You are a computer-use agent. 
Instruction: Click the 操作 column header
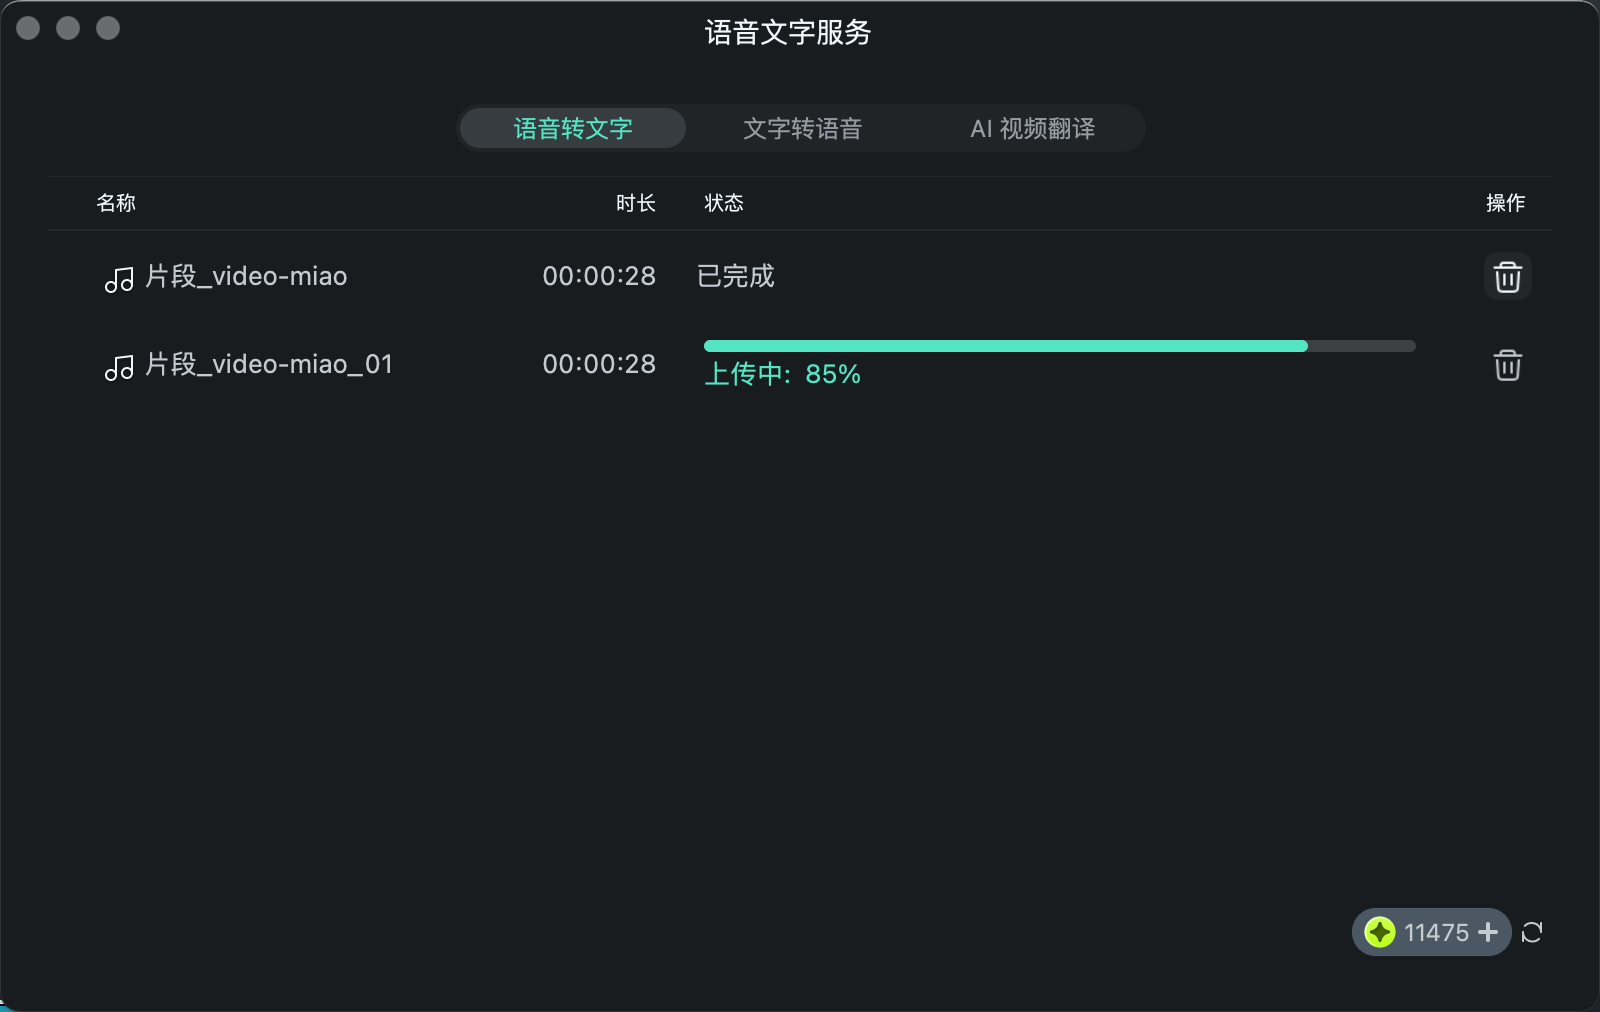click(x=1508, y=202)
